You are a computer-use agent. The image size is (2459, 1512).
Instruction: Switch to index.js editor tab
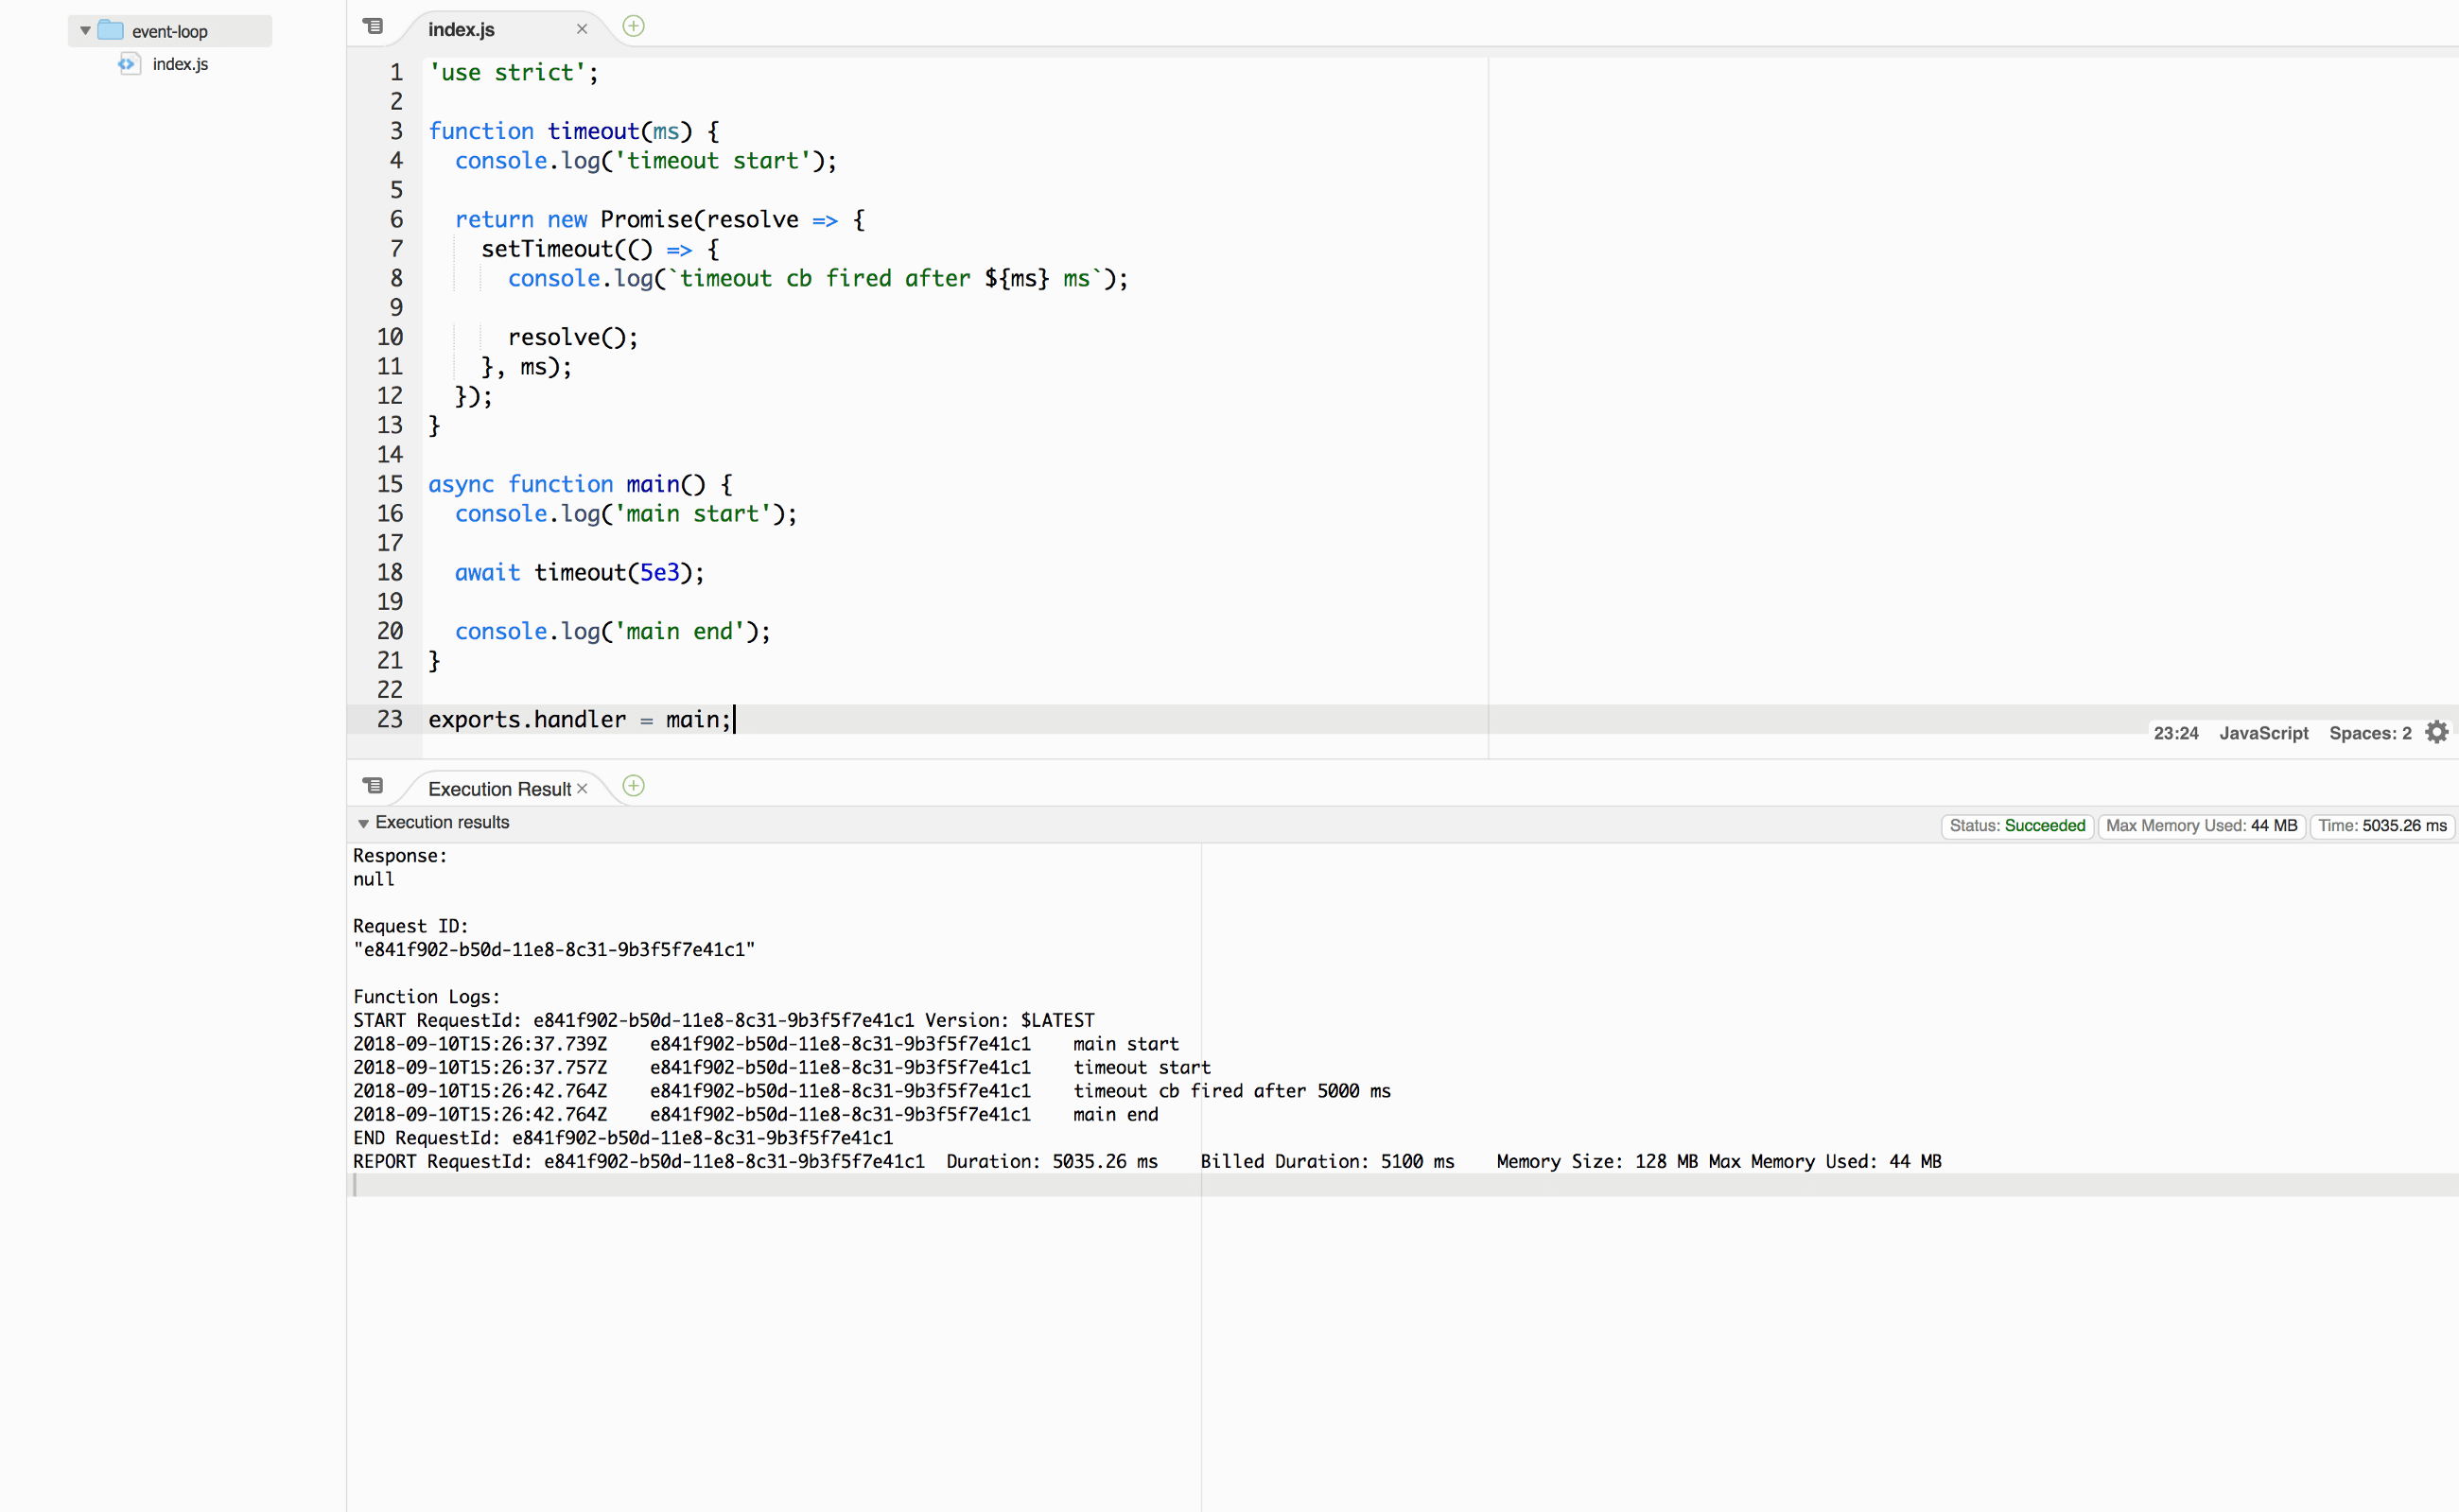tap(461, 30)
